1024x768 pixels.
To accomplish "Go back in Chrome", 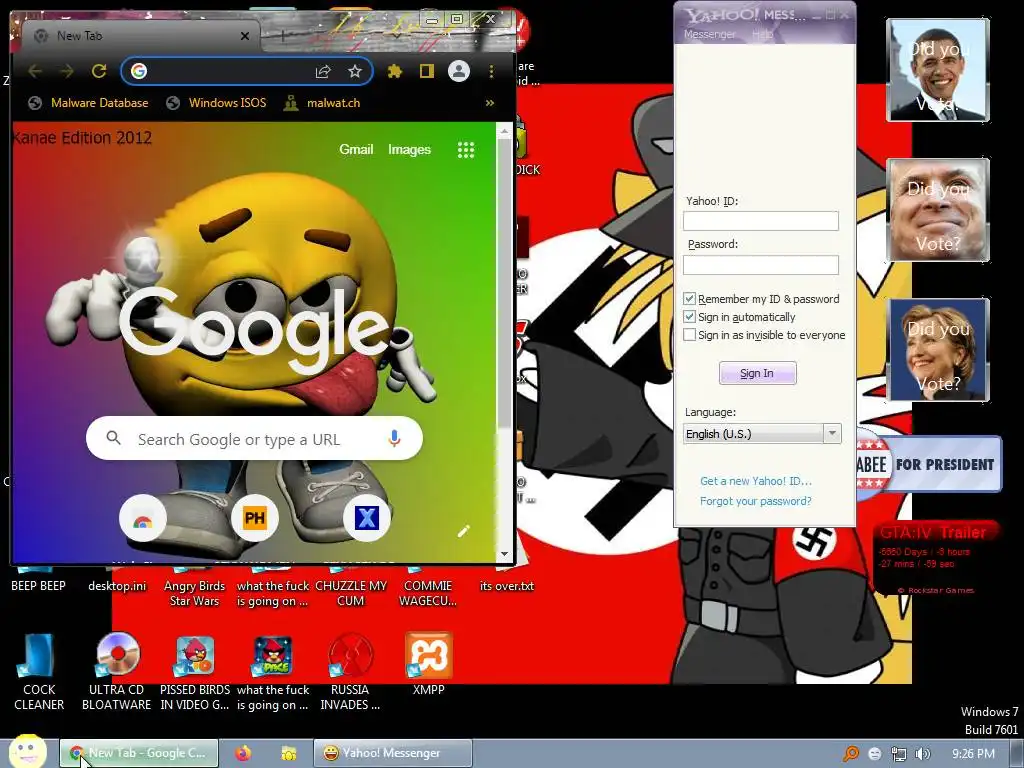I will (x=35, y=71).
